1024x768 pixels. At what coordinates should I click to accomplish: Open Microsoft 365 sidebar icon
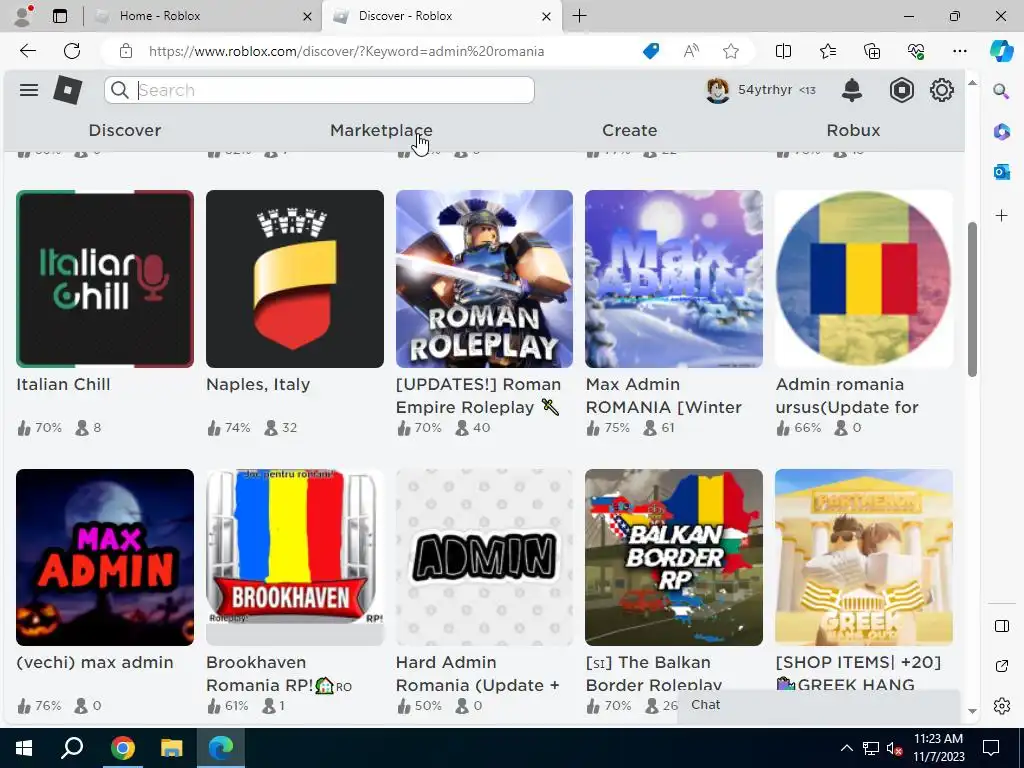(1001, 132)
